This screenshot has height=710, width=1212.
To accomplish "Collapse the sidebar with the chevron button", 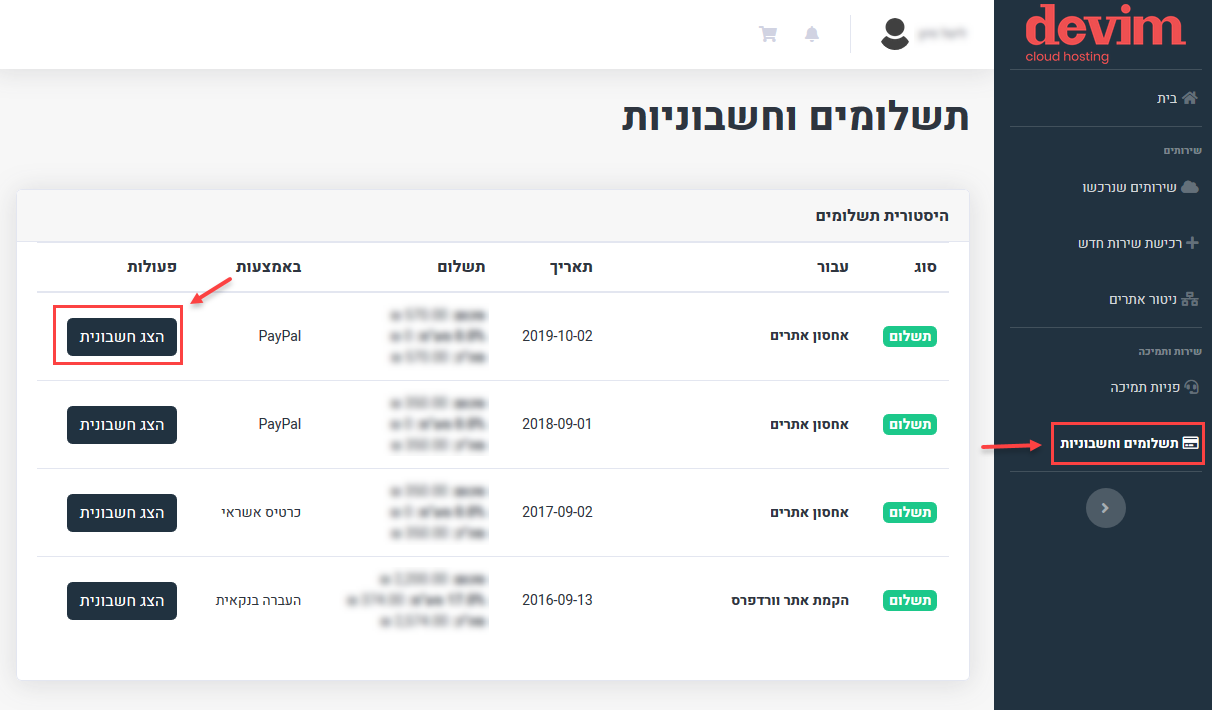I will pos(1105,508).
